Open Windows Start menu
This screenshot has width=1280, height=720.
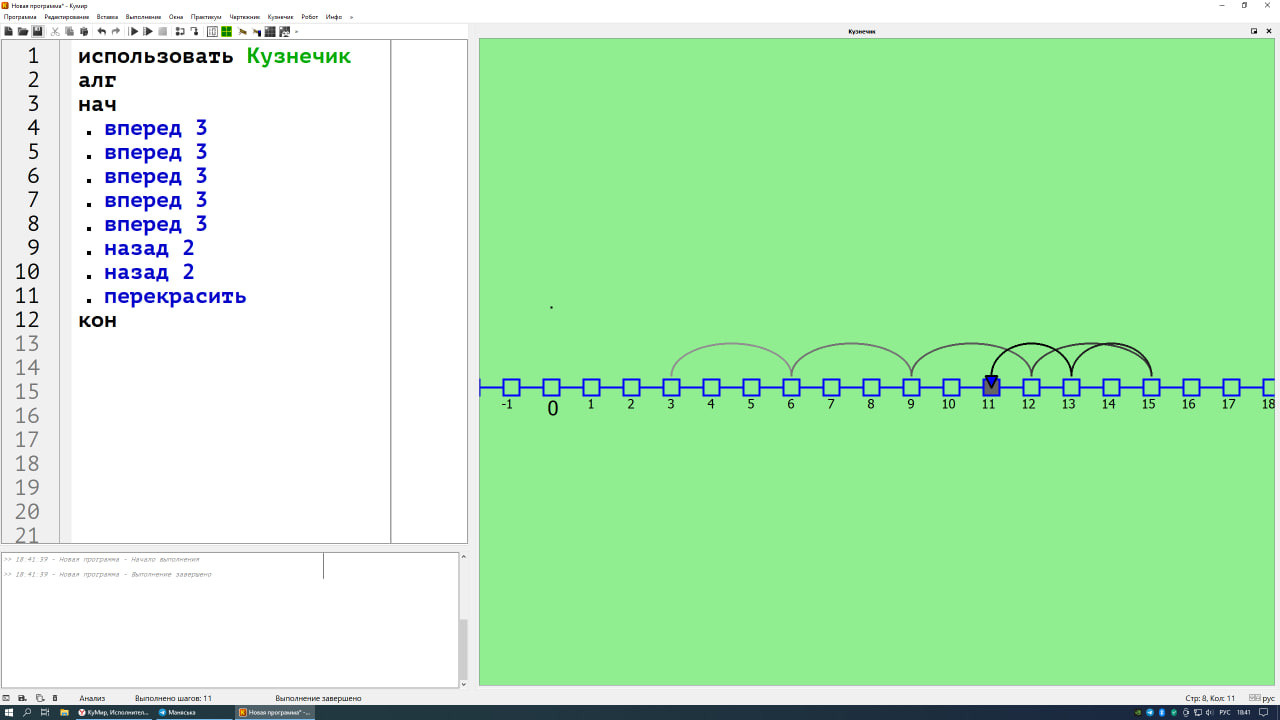coord(9,712)
